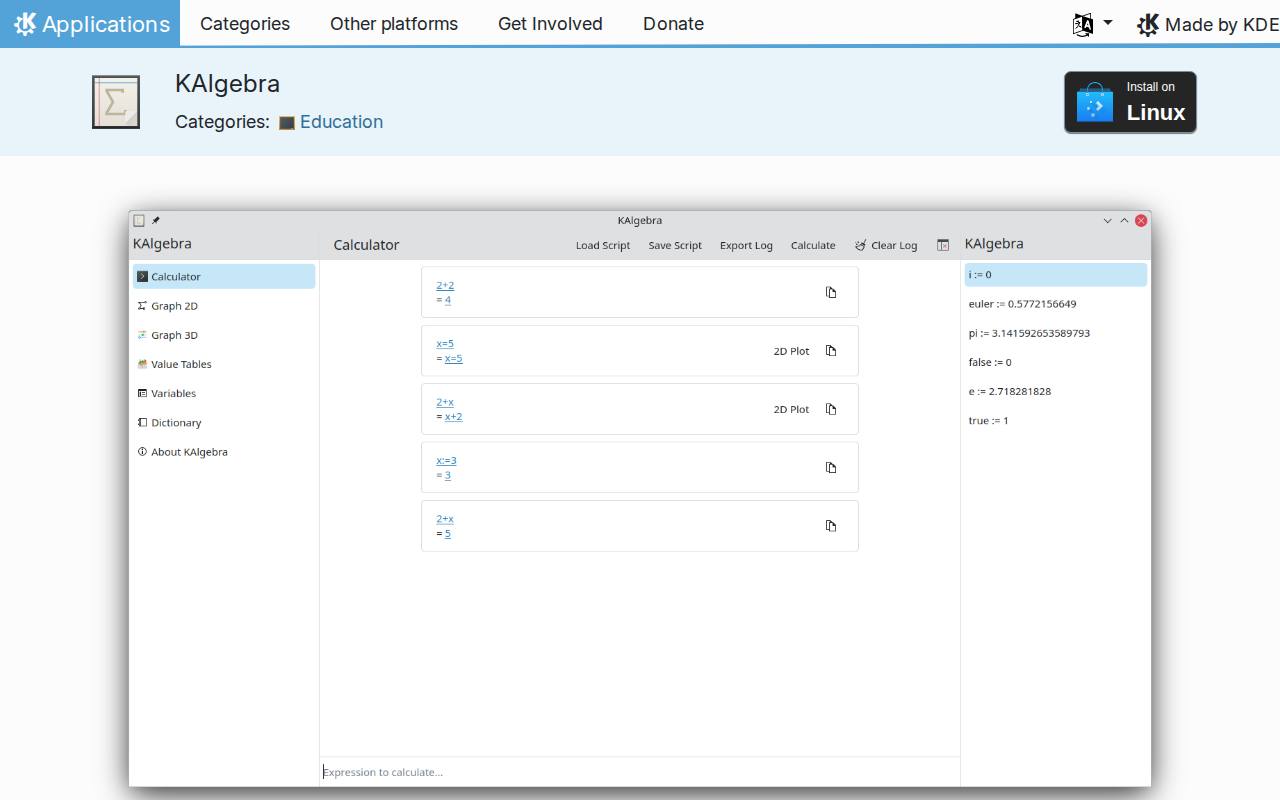Select Calculator in KAlgebra sidebar

pos(224,277)
